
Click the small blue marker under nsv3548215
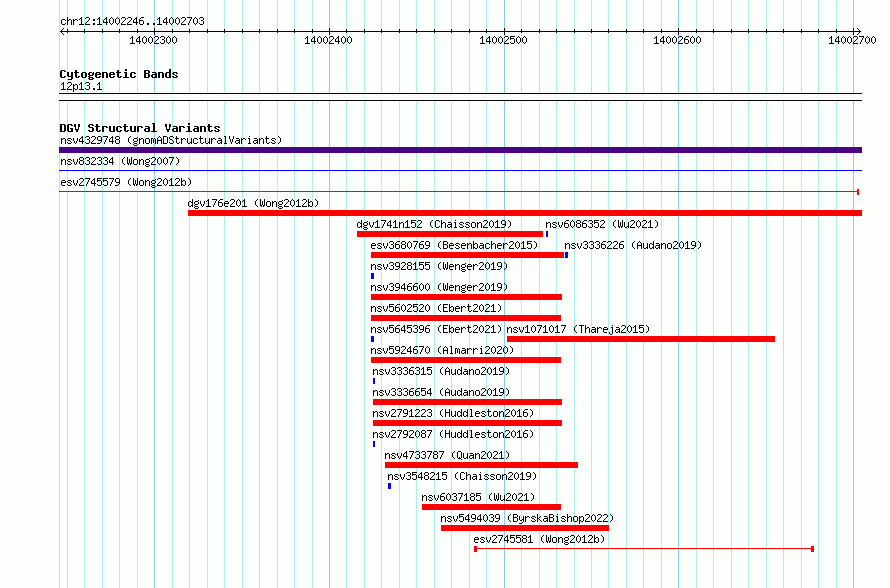point(389,486)
